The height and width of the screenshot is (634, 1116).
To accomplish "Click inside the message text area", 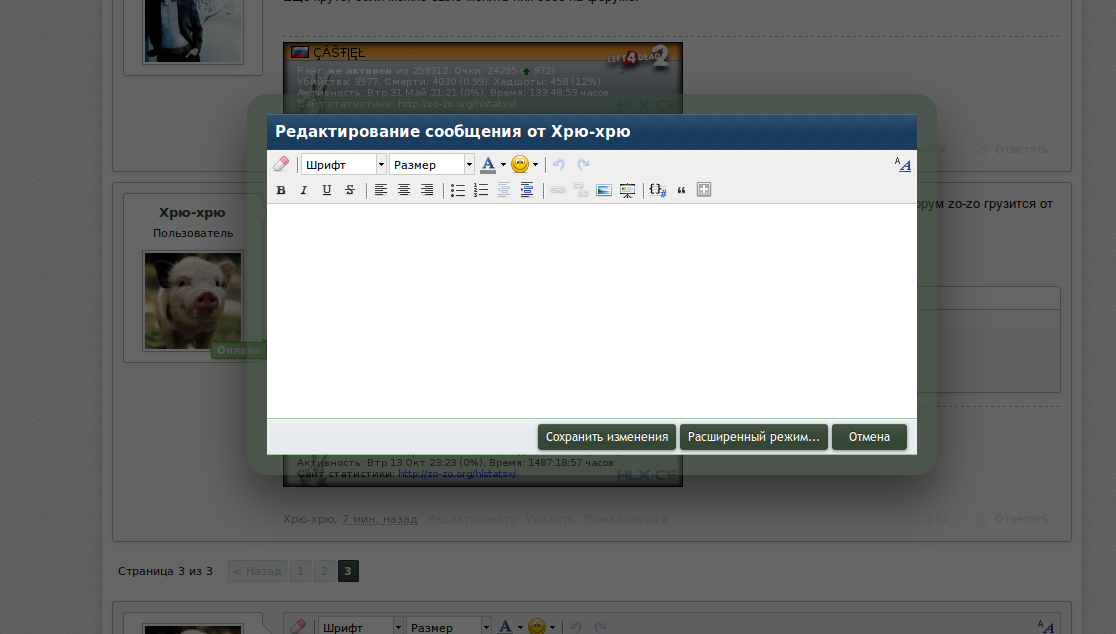I will [591, 310].
